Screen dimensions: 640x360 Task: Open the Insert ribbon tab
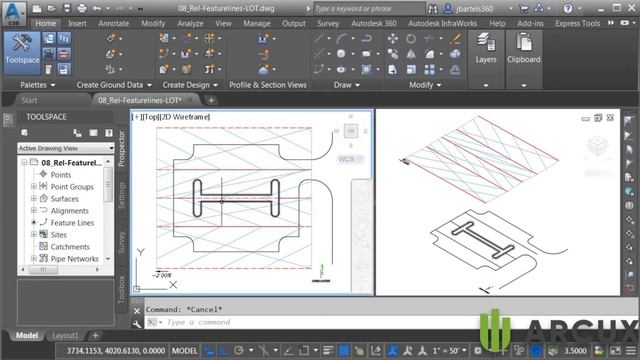tap(77, 24)
